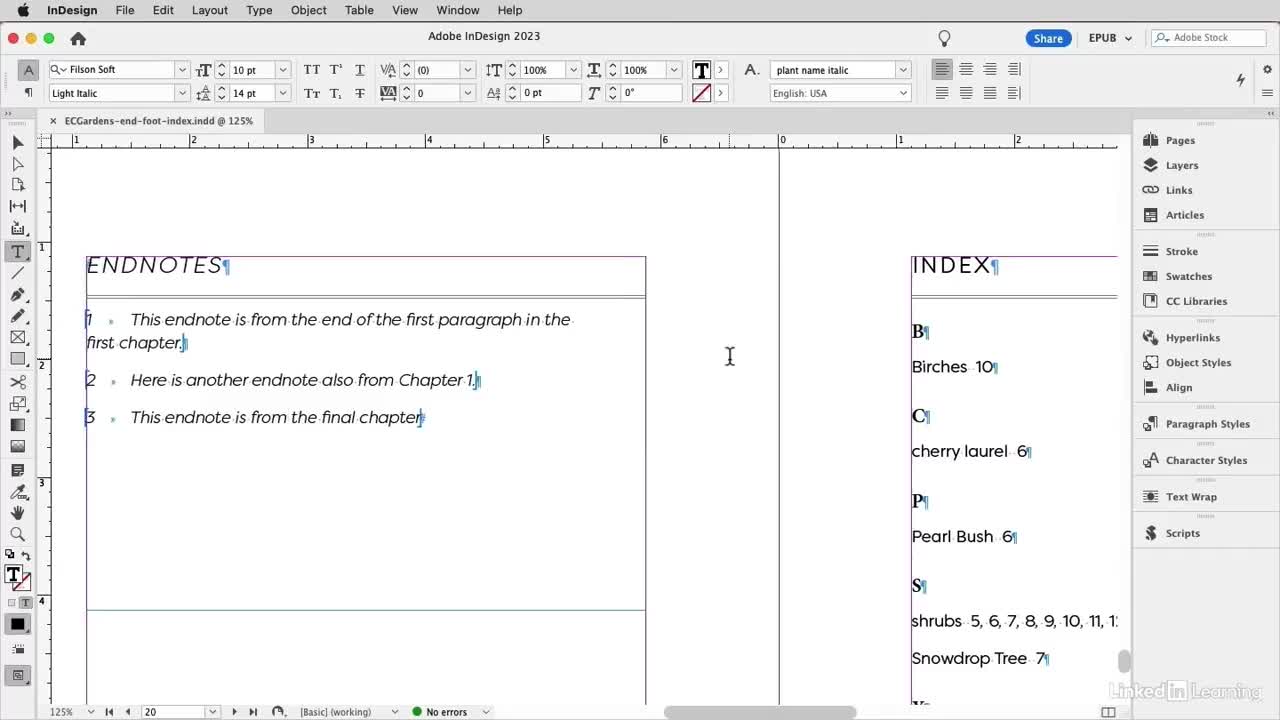The image size is (1280, 720).
Task: Click the text fill color swatch
Action: click(701, 70)
